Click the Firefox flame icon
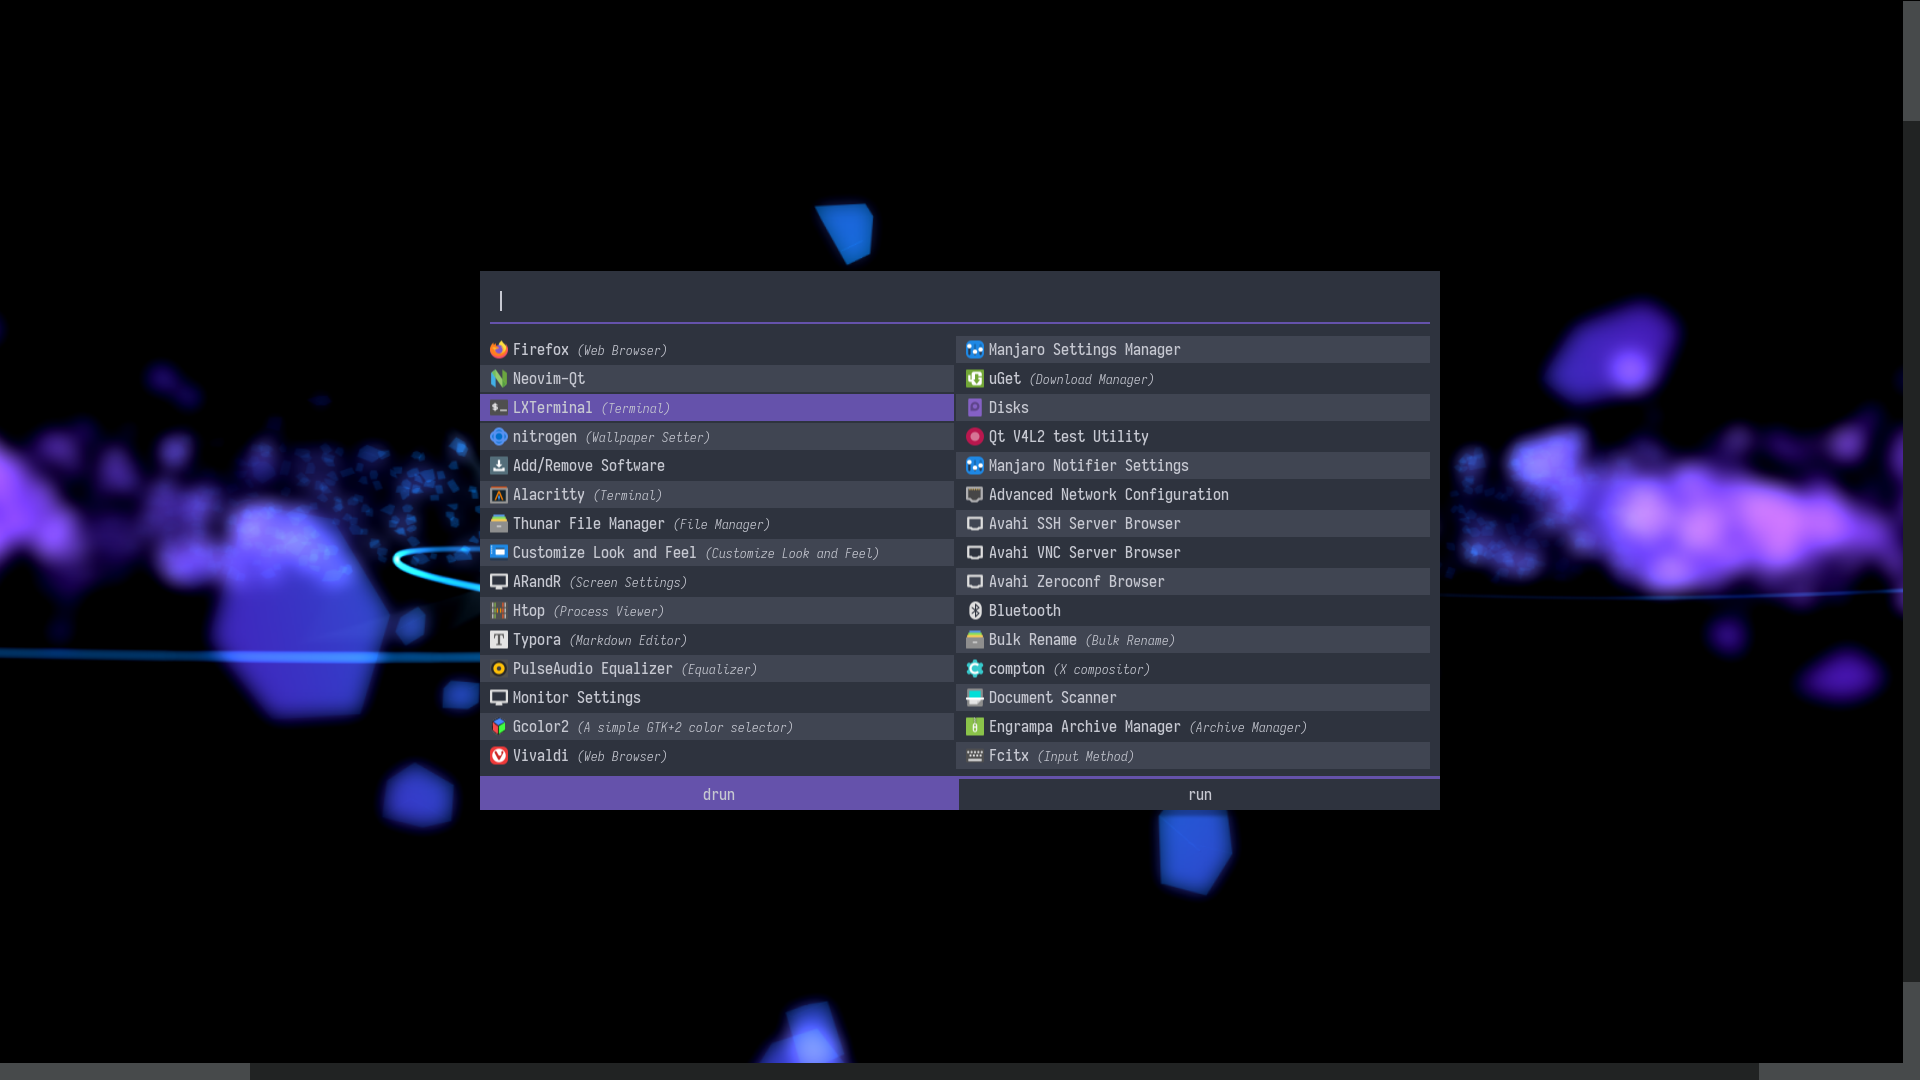 [x=498, y=349]
